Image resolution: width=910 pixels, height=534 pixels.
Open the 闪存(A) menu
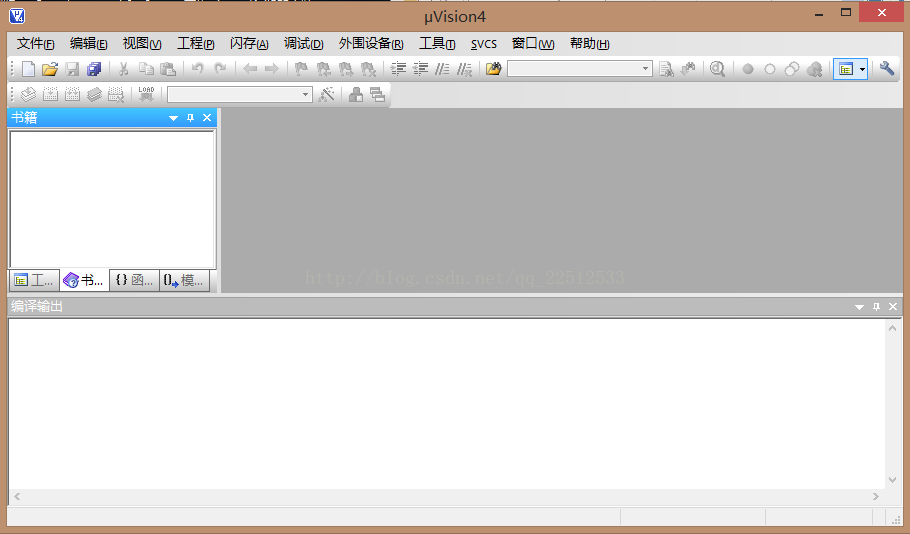click(x=249, y=44)
